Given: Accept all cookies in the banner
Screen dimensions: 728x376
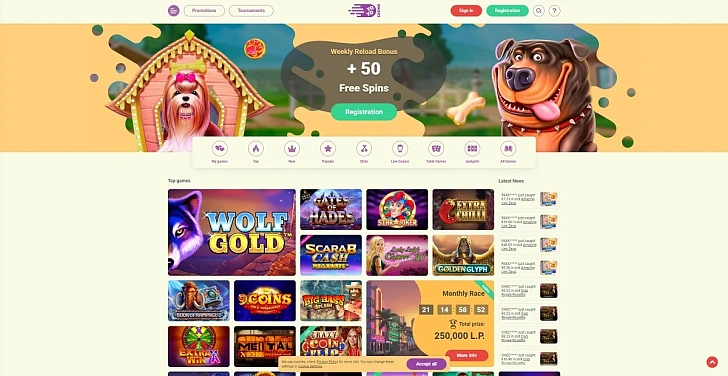Looking at the screenshot, I should [x=426, y=364].
